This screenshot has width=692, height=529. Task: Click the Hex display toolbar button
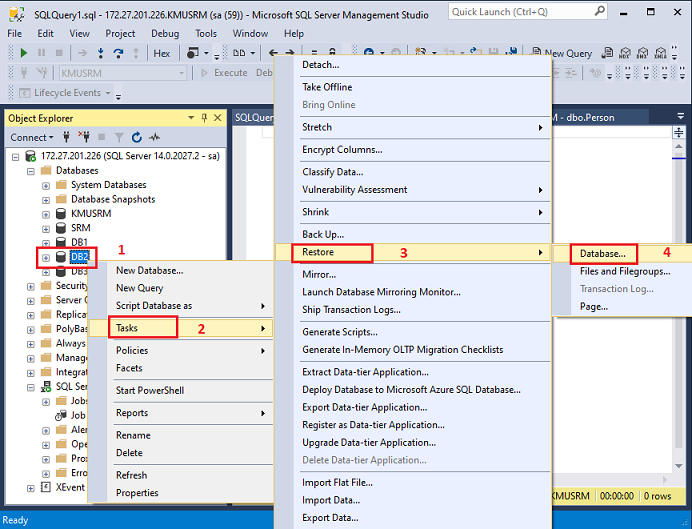[161, 53]
